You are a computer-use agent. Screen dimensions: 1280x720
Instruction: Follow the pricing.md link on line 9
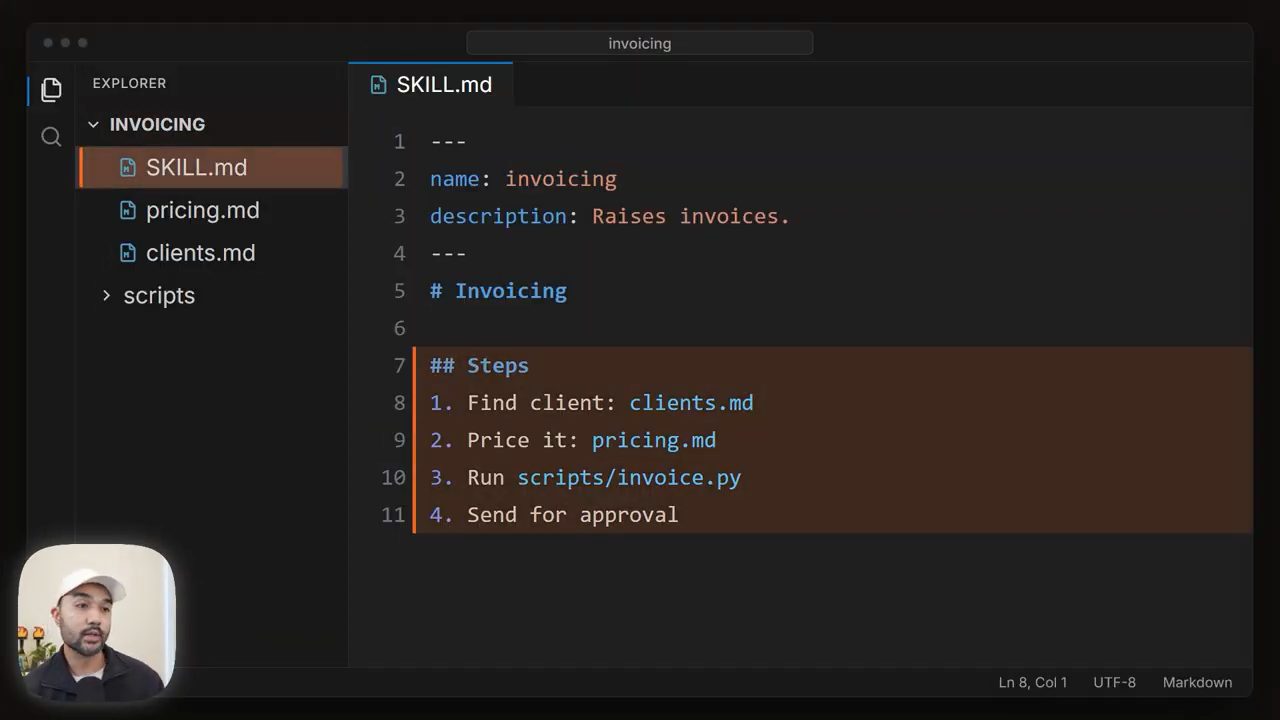click(x=654, y=440)
